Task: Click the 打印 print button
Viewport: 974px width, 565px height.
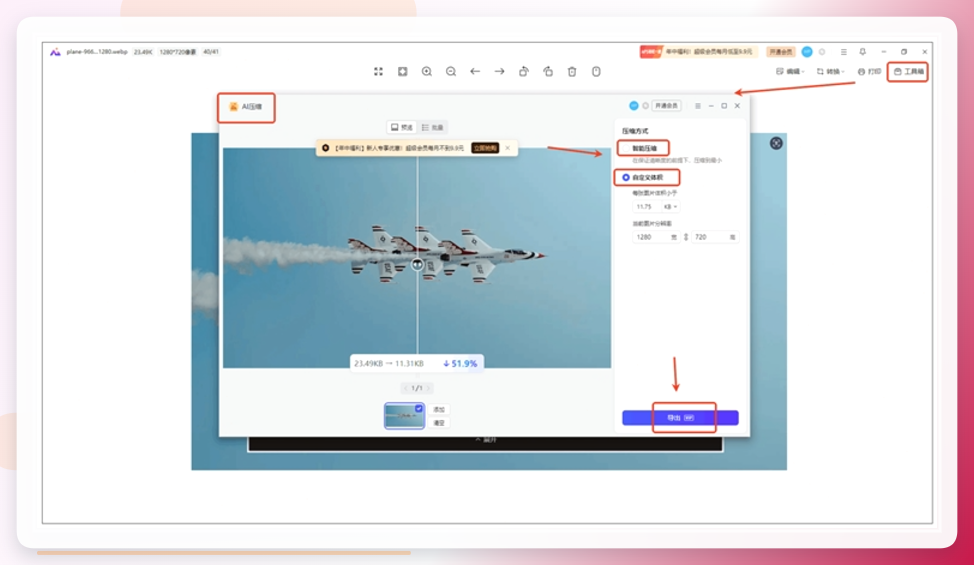Action: click(x=869, y=71)
